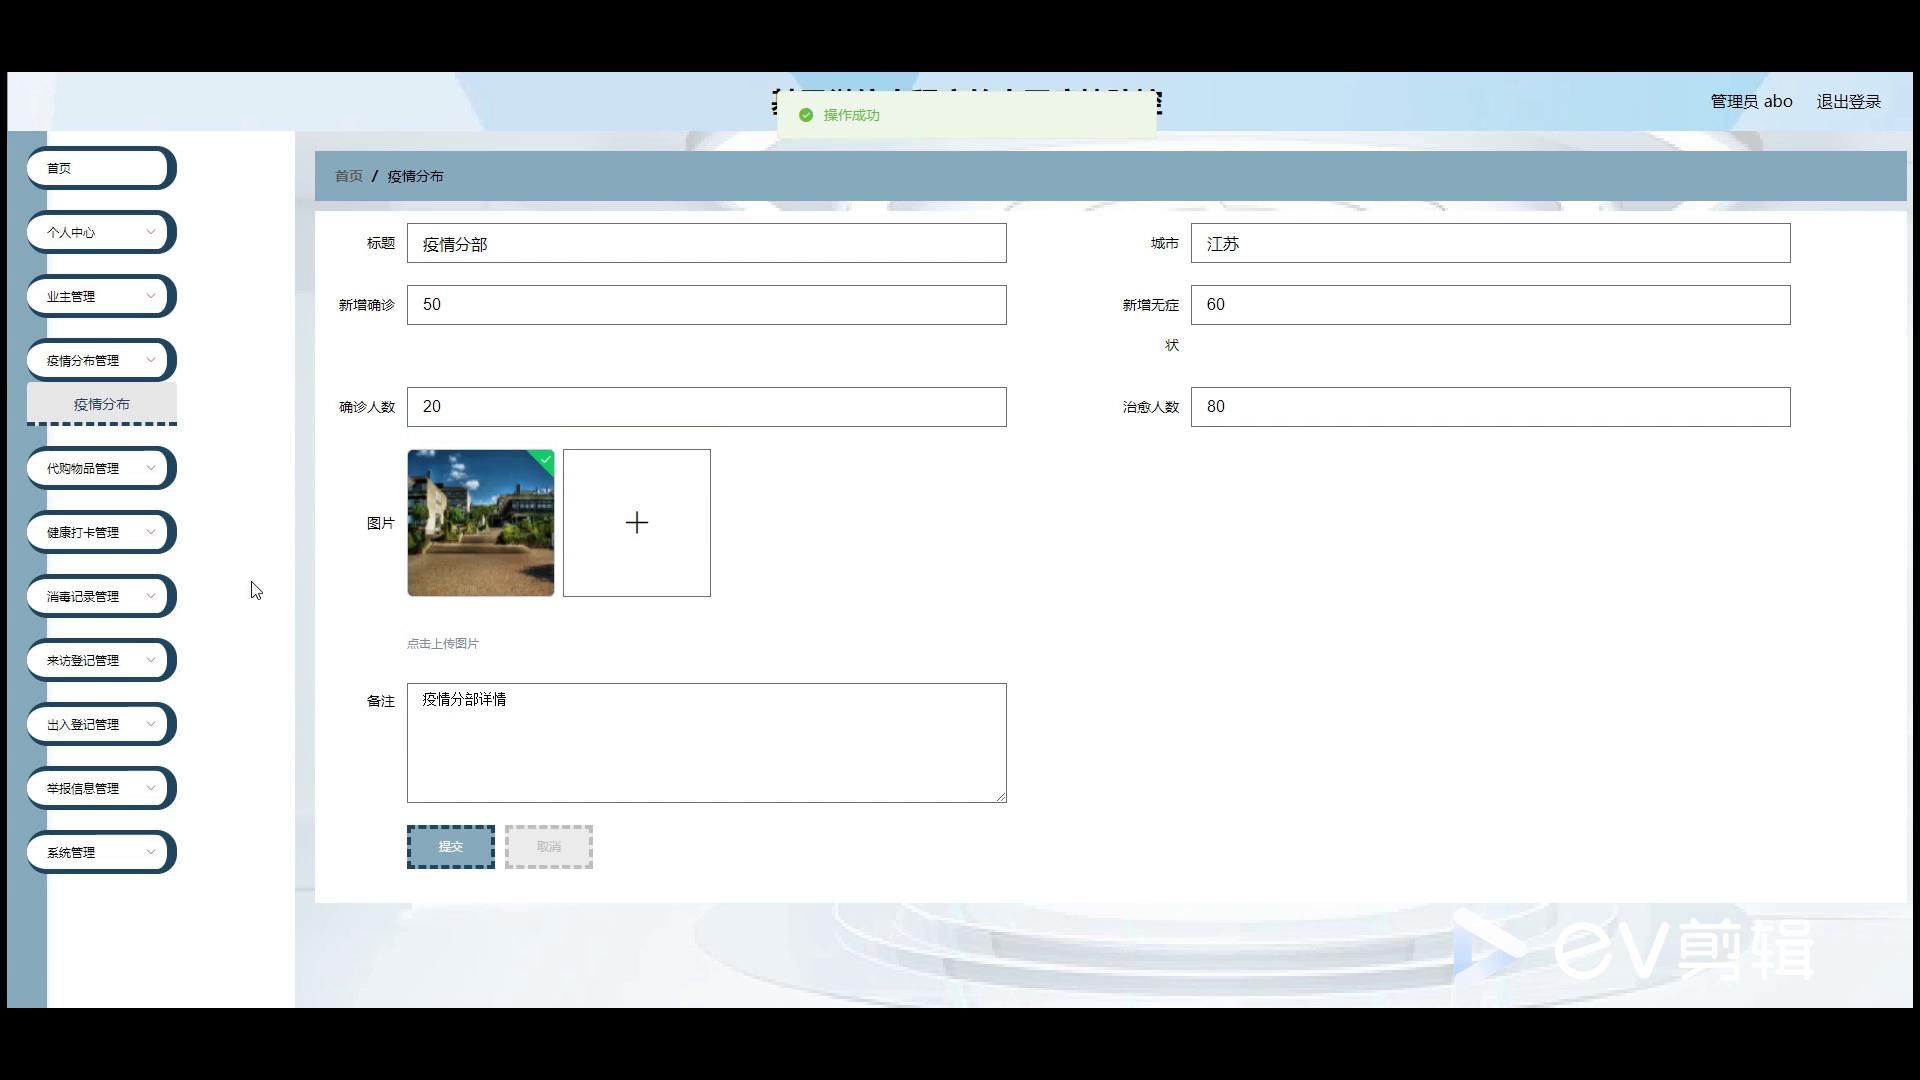The width and height of the screenshot is (1920, 1080).
Task: Click 退出登录 to log out
Action: tap(1848, 101)
